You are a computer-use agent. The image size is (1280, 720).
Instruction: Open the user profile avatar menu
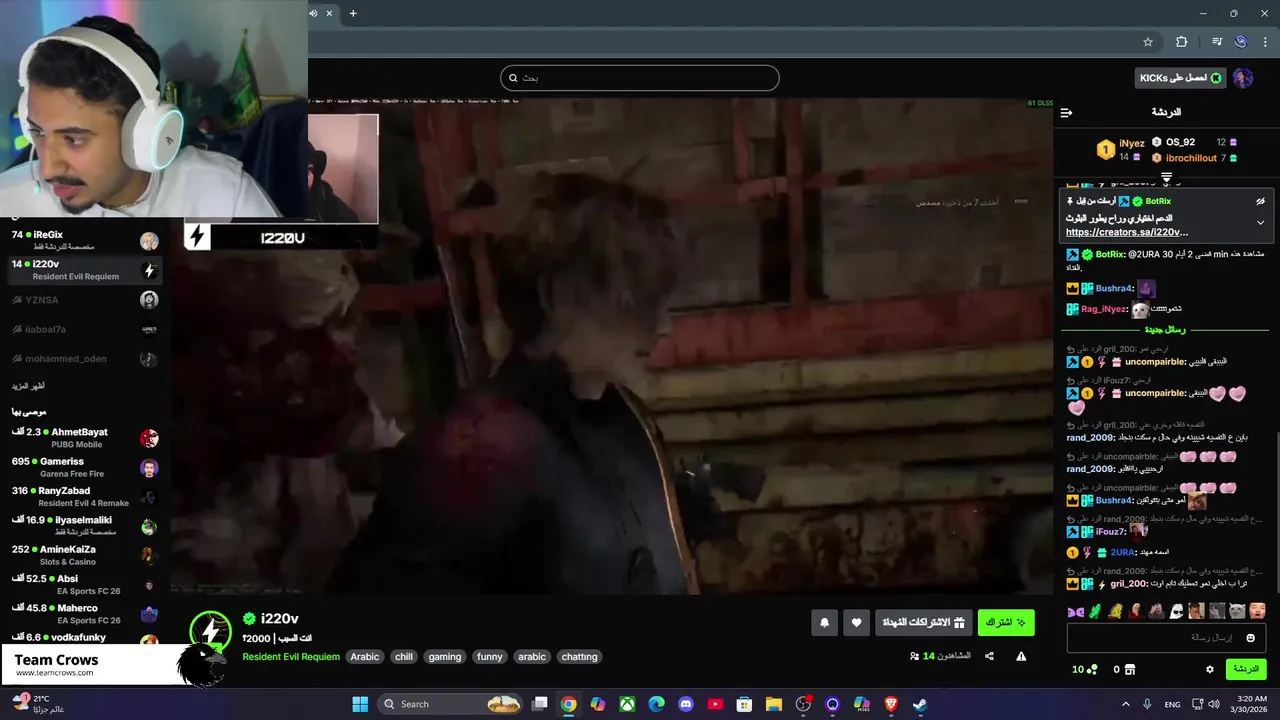pyautogui.click(x=1243, y=78)
